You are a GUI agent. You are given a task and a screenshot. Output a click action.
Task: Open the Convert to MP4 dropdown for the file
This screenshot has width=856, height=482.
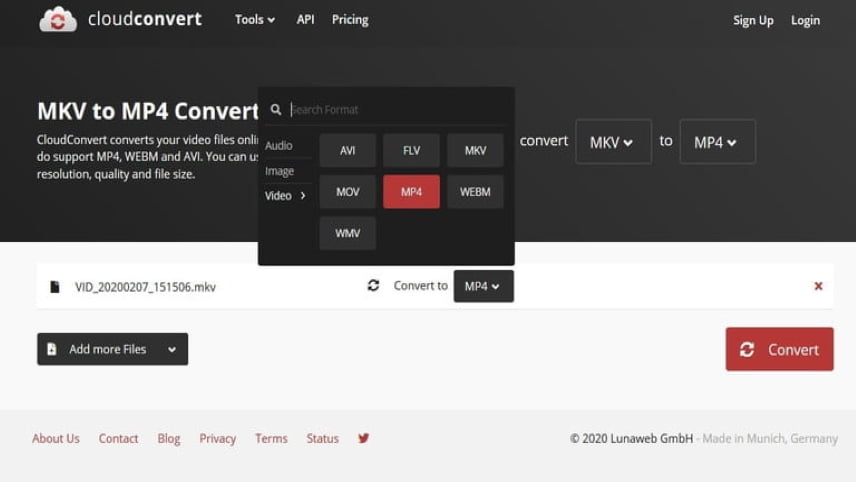coord(483,286)
